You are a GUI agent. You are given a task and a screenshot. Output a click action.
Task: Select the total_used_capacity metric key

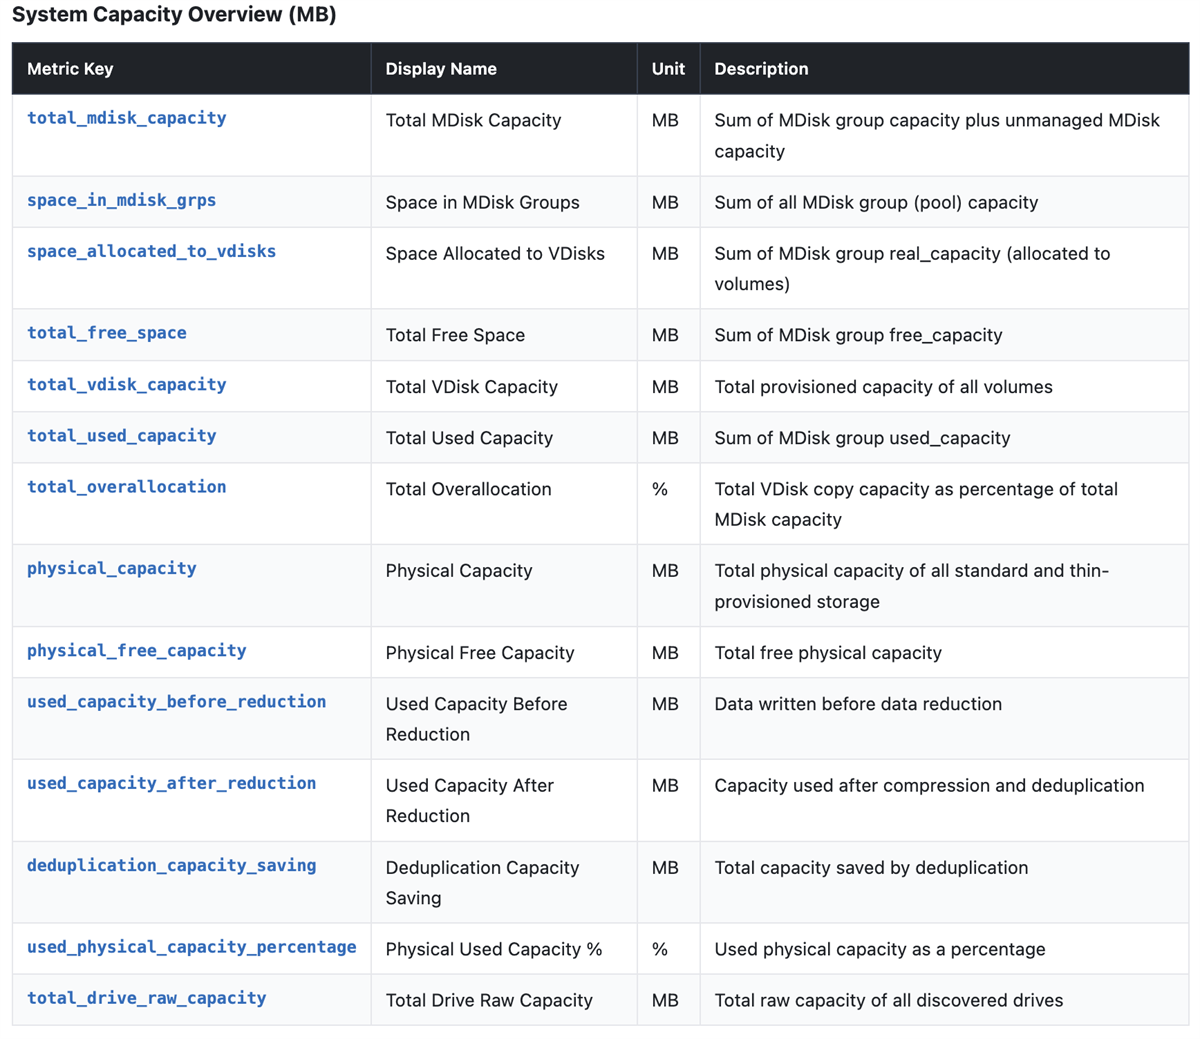point(122,435)
